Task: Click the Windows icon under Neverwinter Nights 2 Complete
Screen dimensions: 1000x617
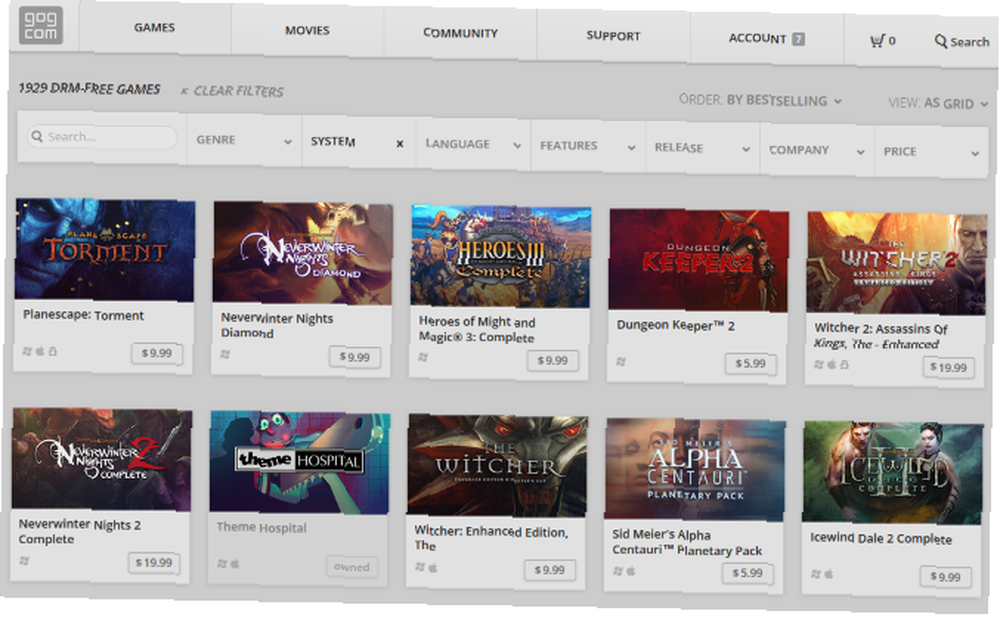Action: pos(24,561)
